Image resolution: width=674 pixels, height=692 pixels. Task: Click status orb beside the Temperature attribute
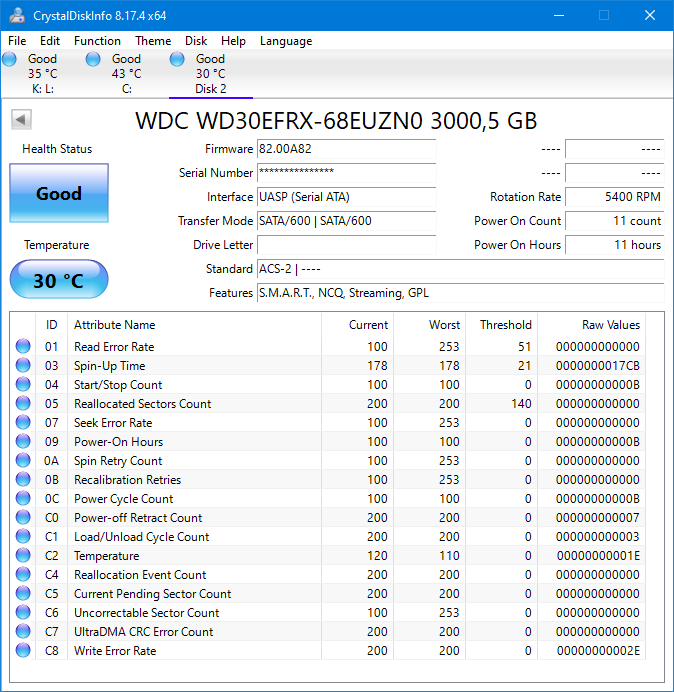pyautogui.click(x=23, y=556)
